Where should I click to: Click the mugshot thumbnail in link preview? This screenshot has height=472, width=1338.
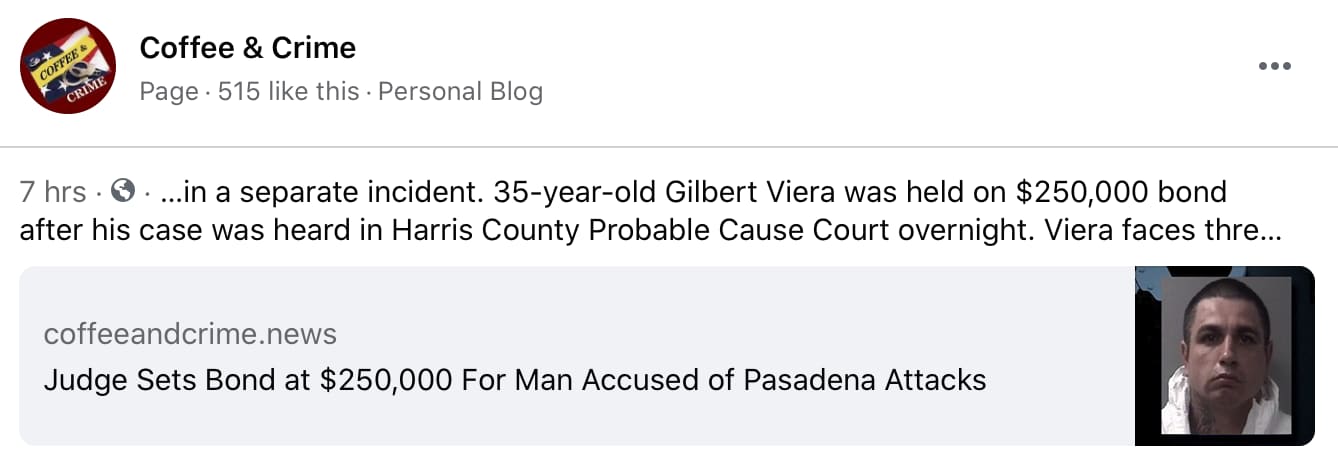pyautogui.click(x=1224, y=356)
